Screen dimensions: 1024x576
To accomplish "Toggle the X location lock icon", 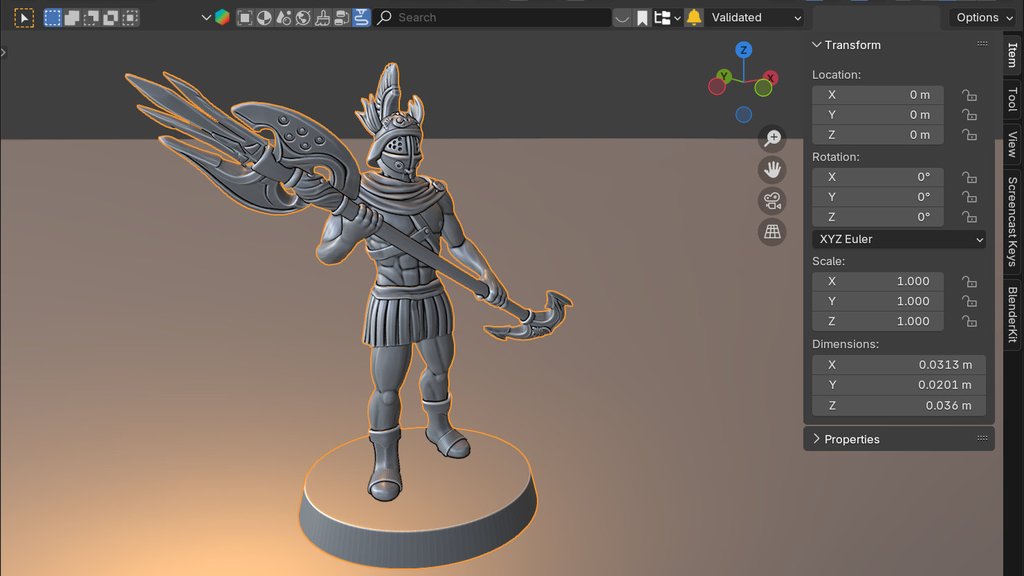I will tap(968, 94).
